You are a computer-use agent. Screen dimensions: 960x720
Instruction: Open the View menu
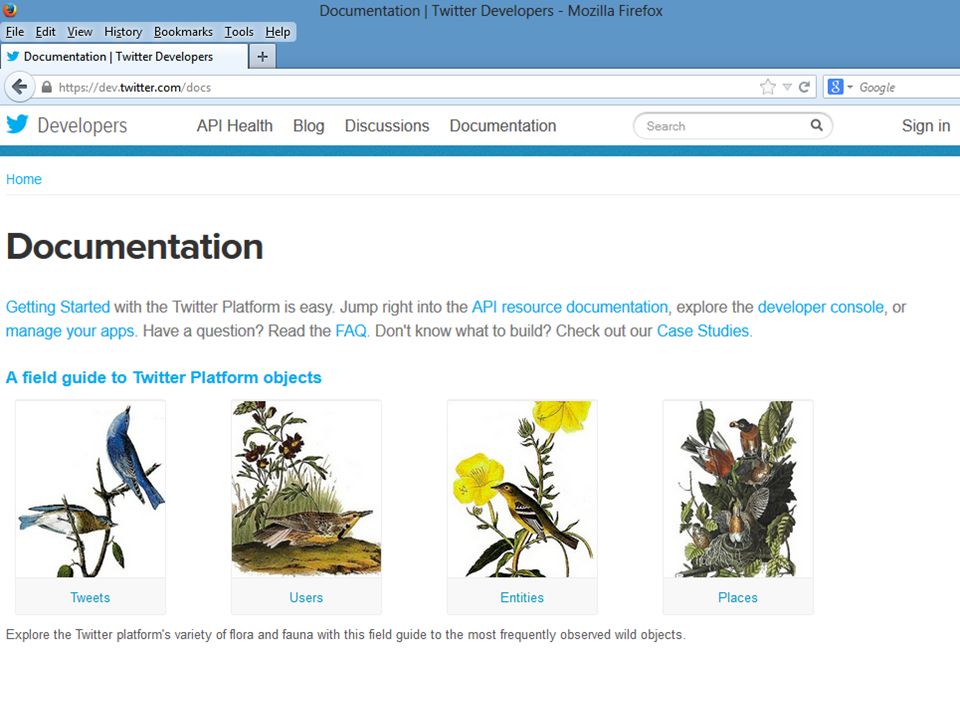80,32
